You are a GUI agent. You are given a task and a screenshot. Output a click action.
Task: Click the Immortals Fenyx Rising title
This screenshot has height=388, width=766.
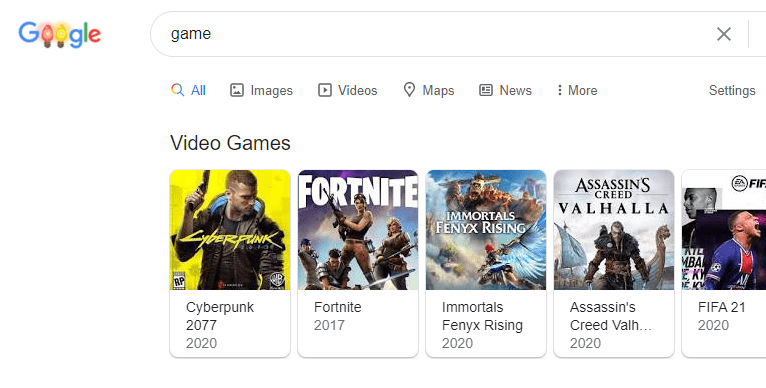[482, 316]
